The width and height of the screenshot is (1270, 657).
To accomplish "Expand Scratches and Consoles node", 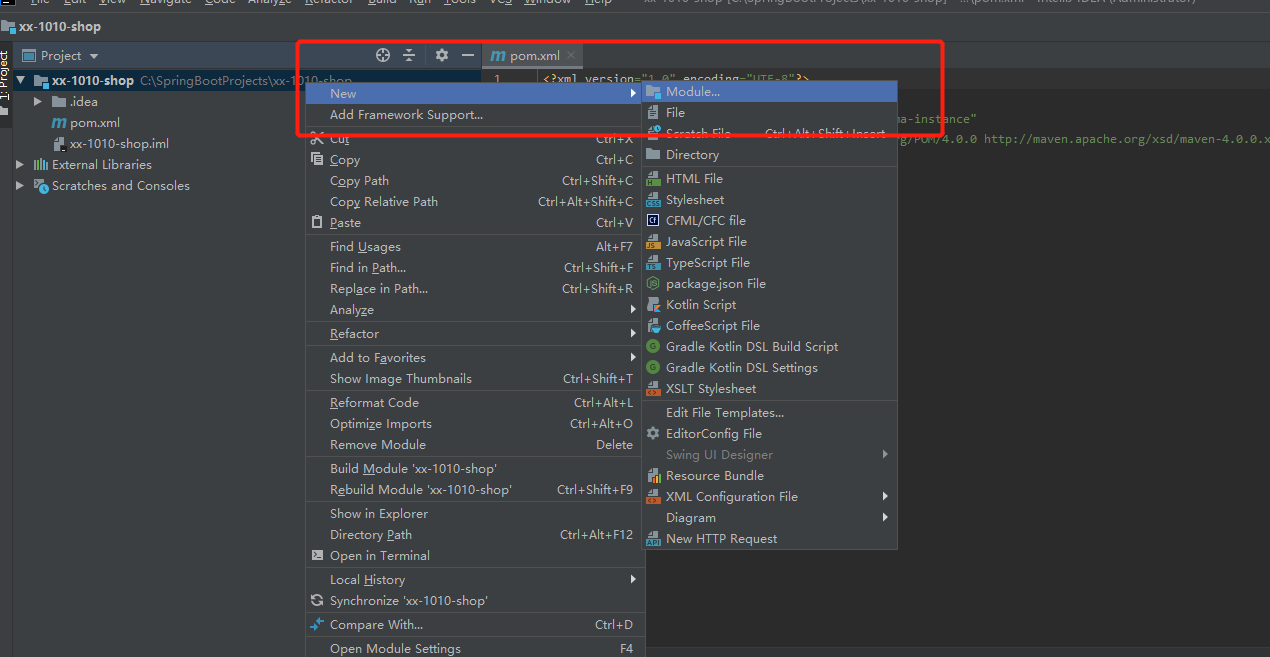I will coord(20,185).
